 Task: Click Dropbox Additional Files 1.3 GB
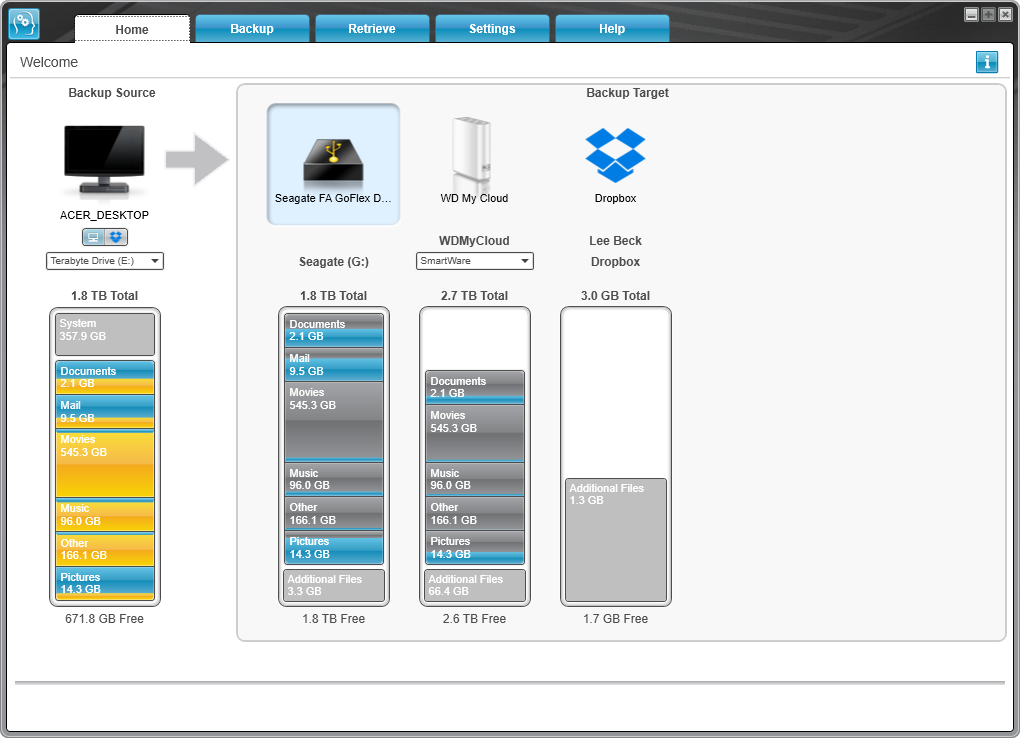(x=616, y=540)
